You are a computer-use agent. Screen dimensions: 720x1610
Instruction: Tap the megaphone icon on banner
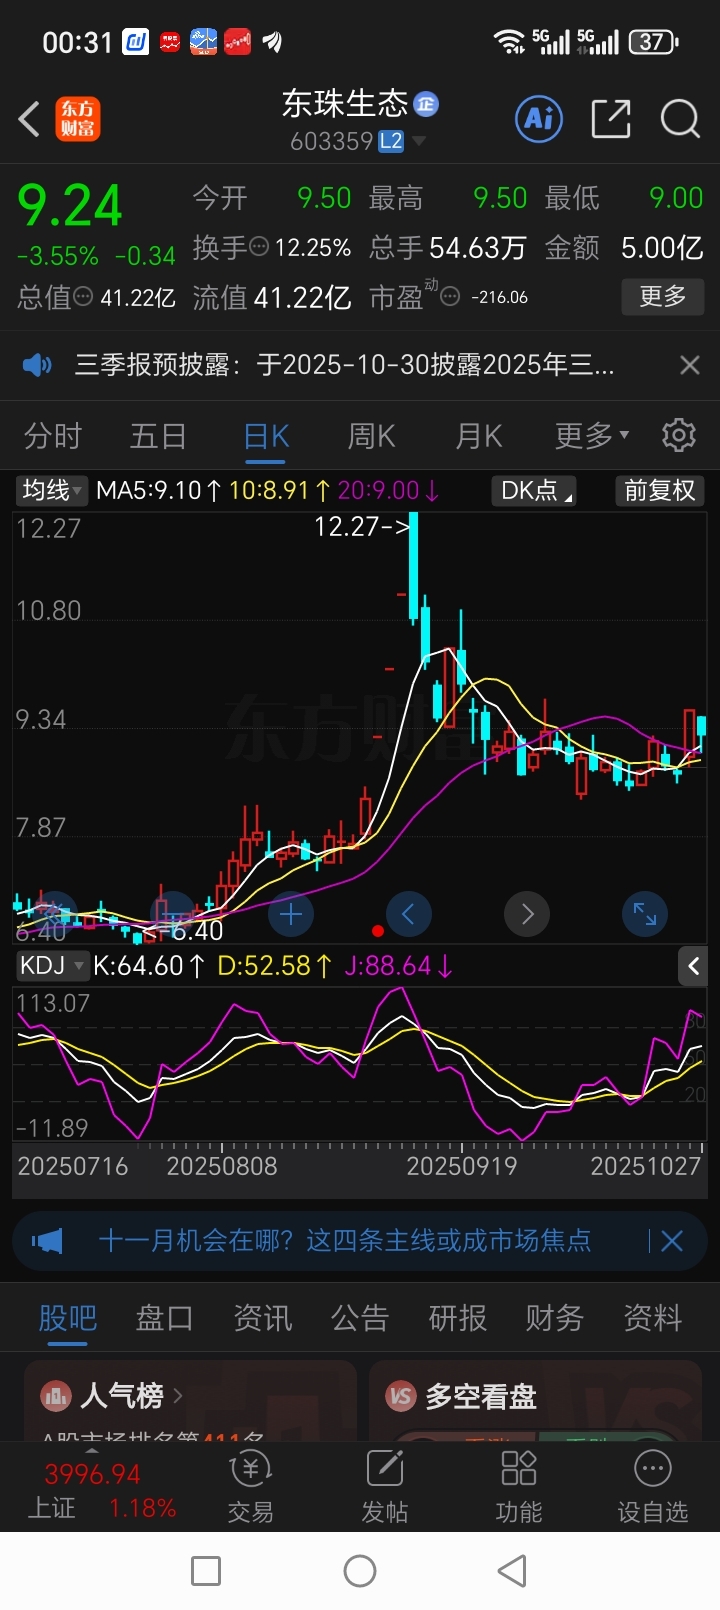click(47, 1241)
